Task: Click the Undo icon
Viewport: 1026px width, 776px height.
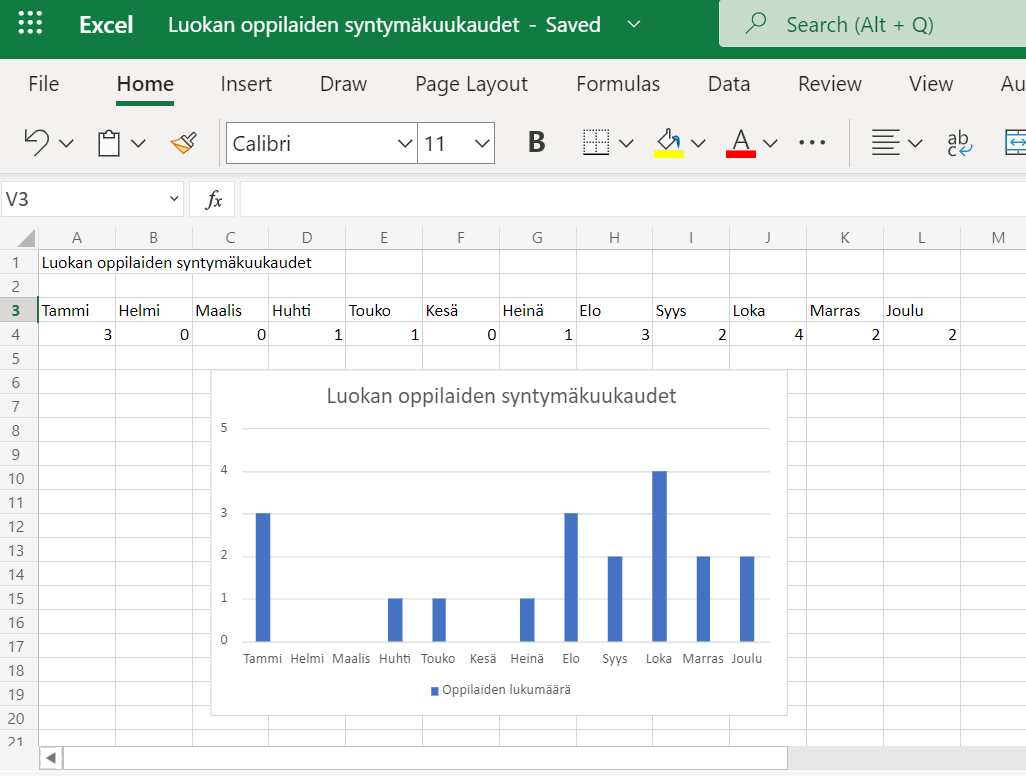Action: tap(37, 143)
